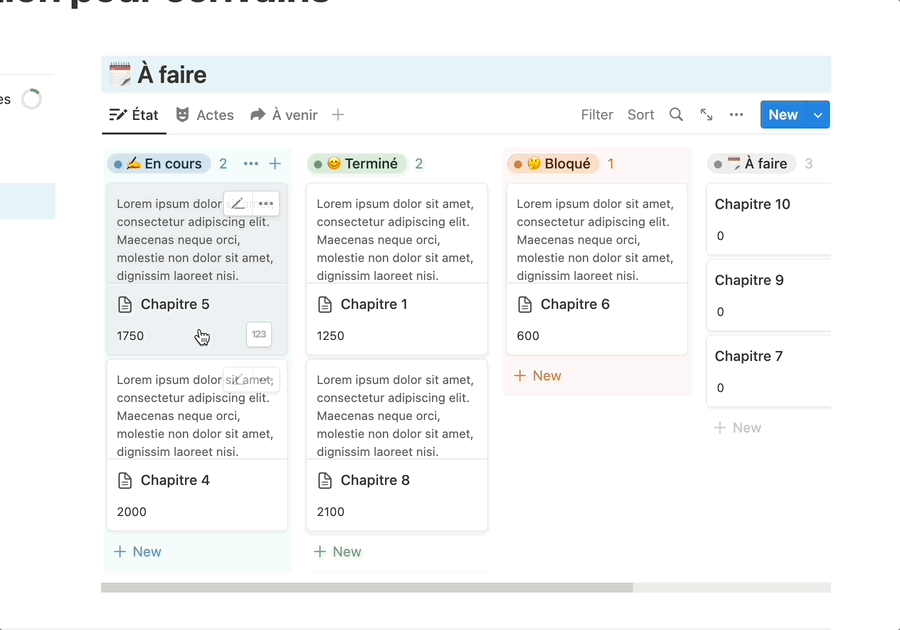Open the Chapitre 10 card
Image resolution: width=900 pixels, height=630 pixels.
(753, 204)
